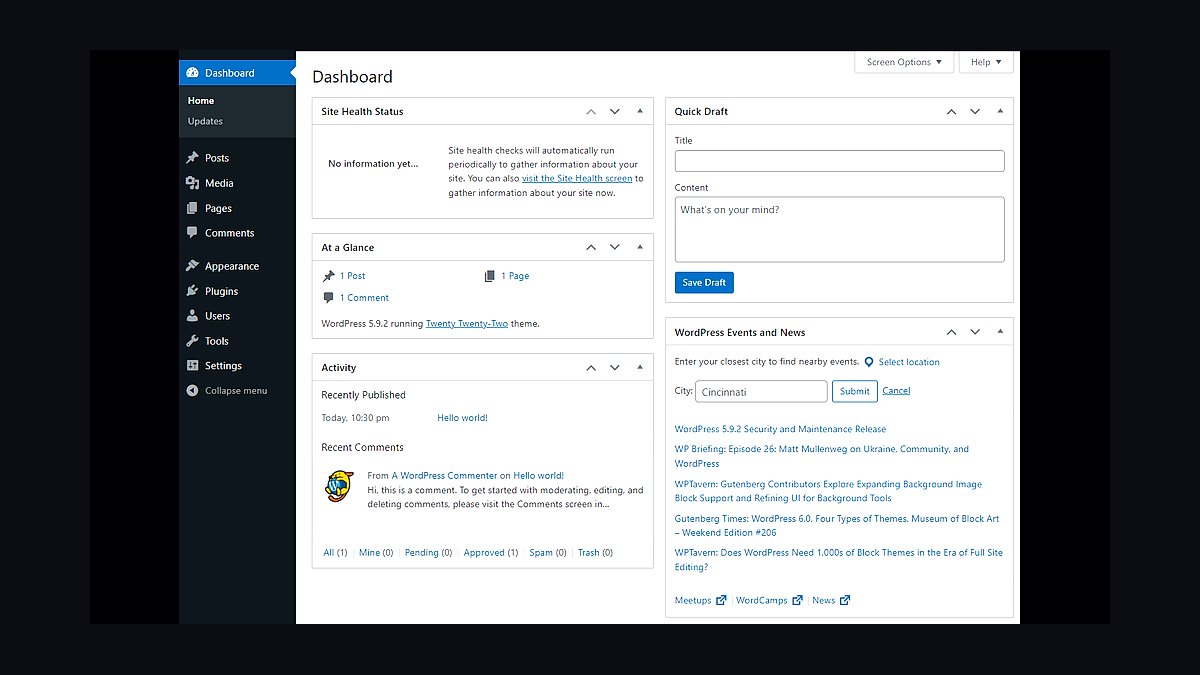
Task: Open visit the Site Health screen link
Action: pos(577,178)
